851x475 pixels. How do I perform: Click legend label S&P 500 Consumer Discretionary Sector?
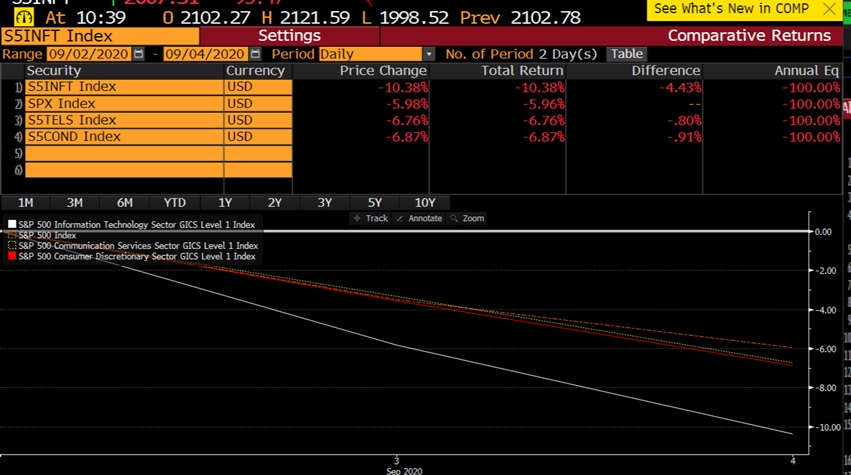[137, 256]
